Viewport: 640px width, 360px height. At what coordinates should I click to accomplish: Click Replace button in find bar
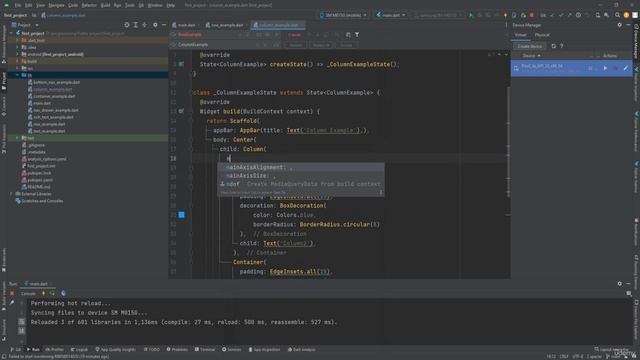click(296, 45)
